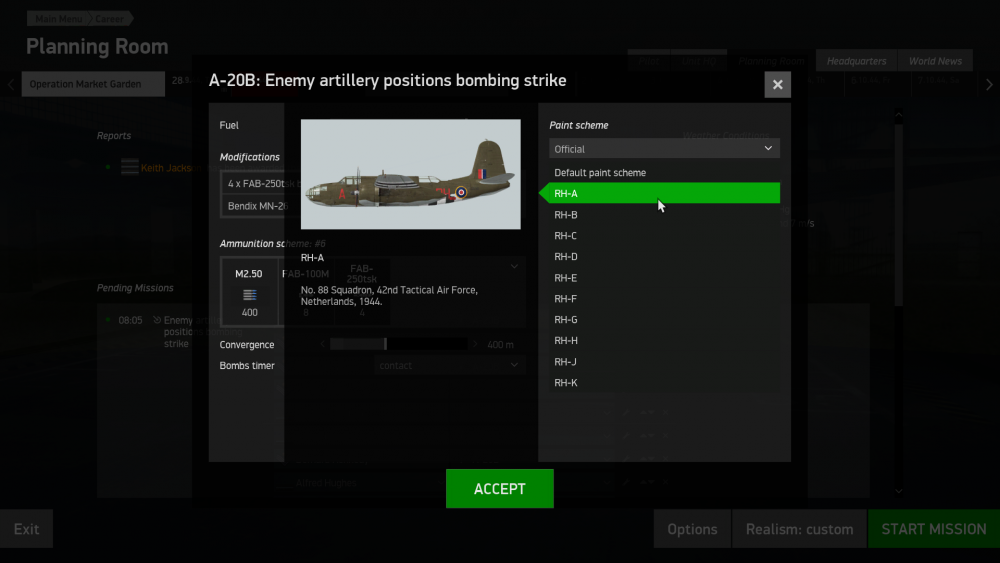Select the RH-B paint scheme
1000x563 pixels.
pyautogui.click(x=566, y=215)
